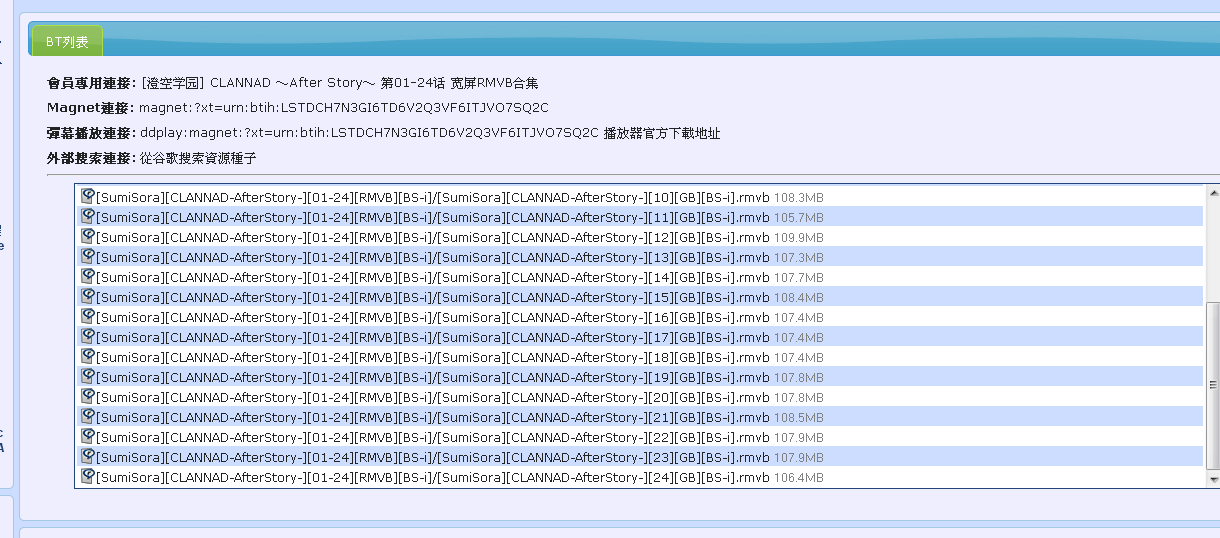This screenshot has height=538, width=1220.
Task: Select file name of episode [15][GB][BS-i].rmvb
Action: tap(433, 297)
